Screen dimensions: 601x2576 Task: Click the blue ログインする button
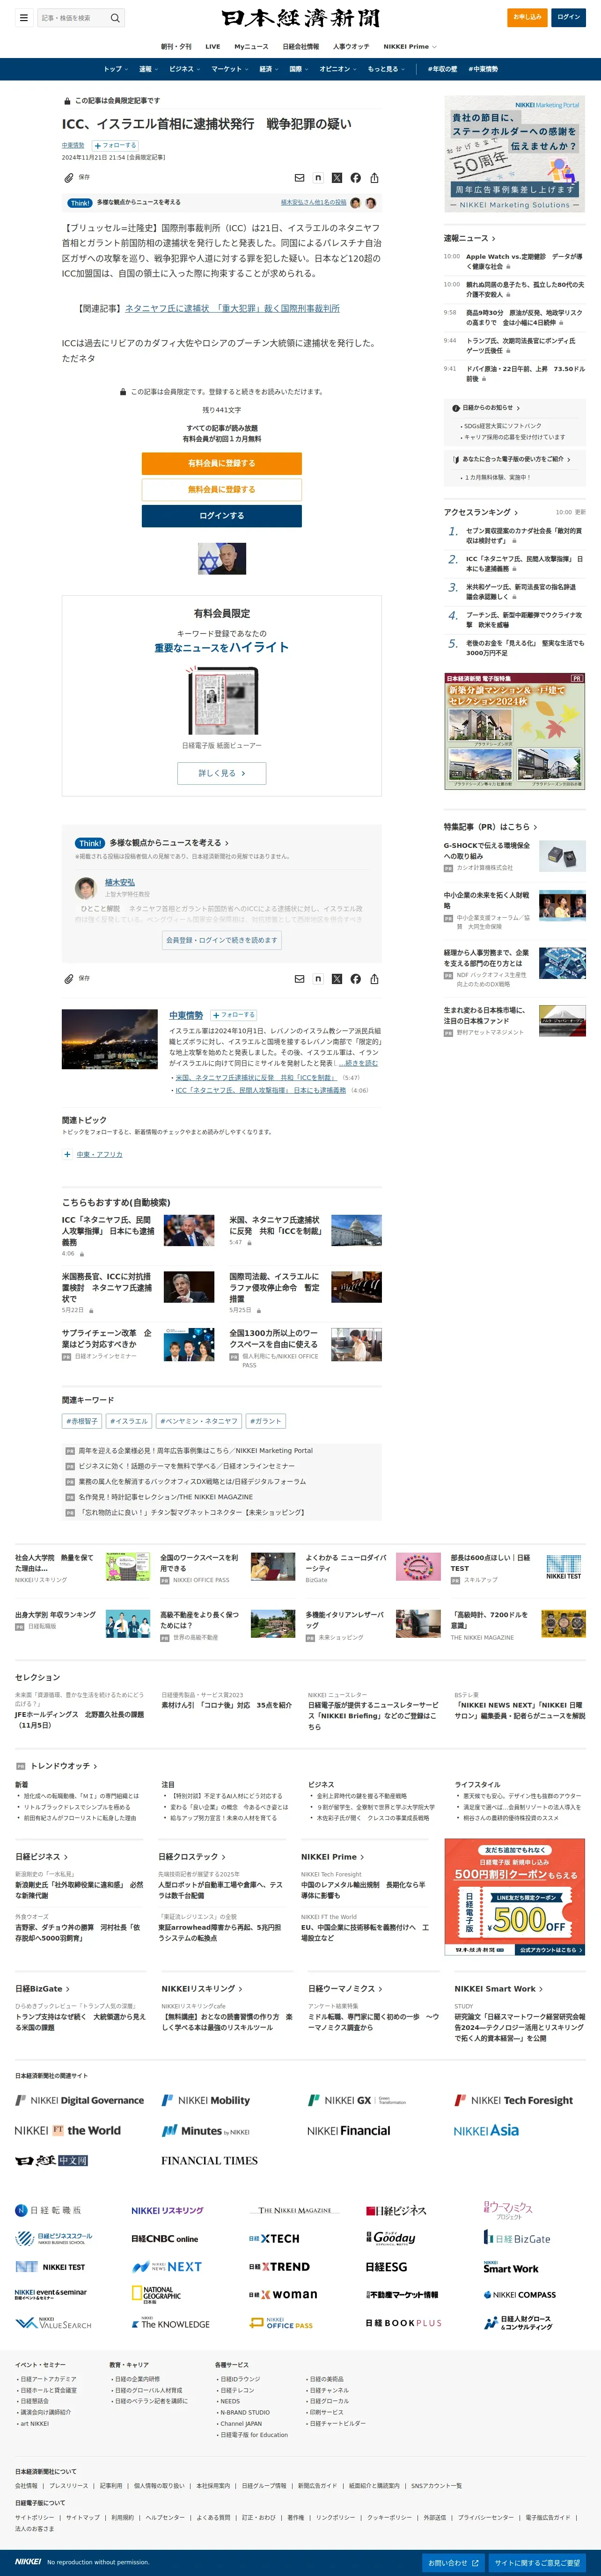click(221, 516)
